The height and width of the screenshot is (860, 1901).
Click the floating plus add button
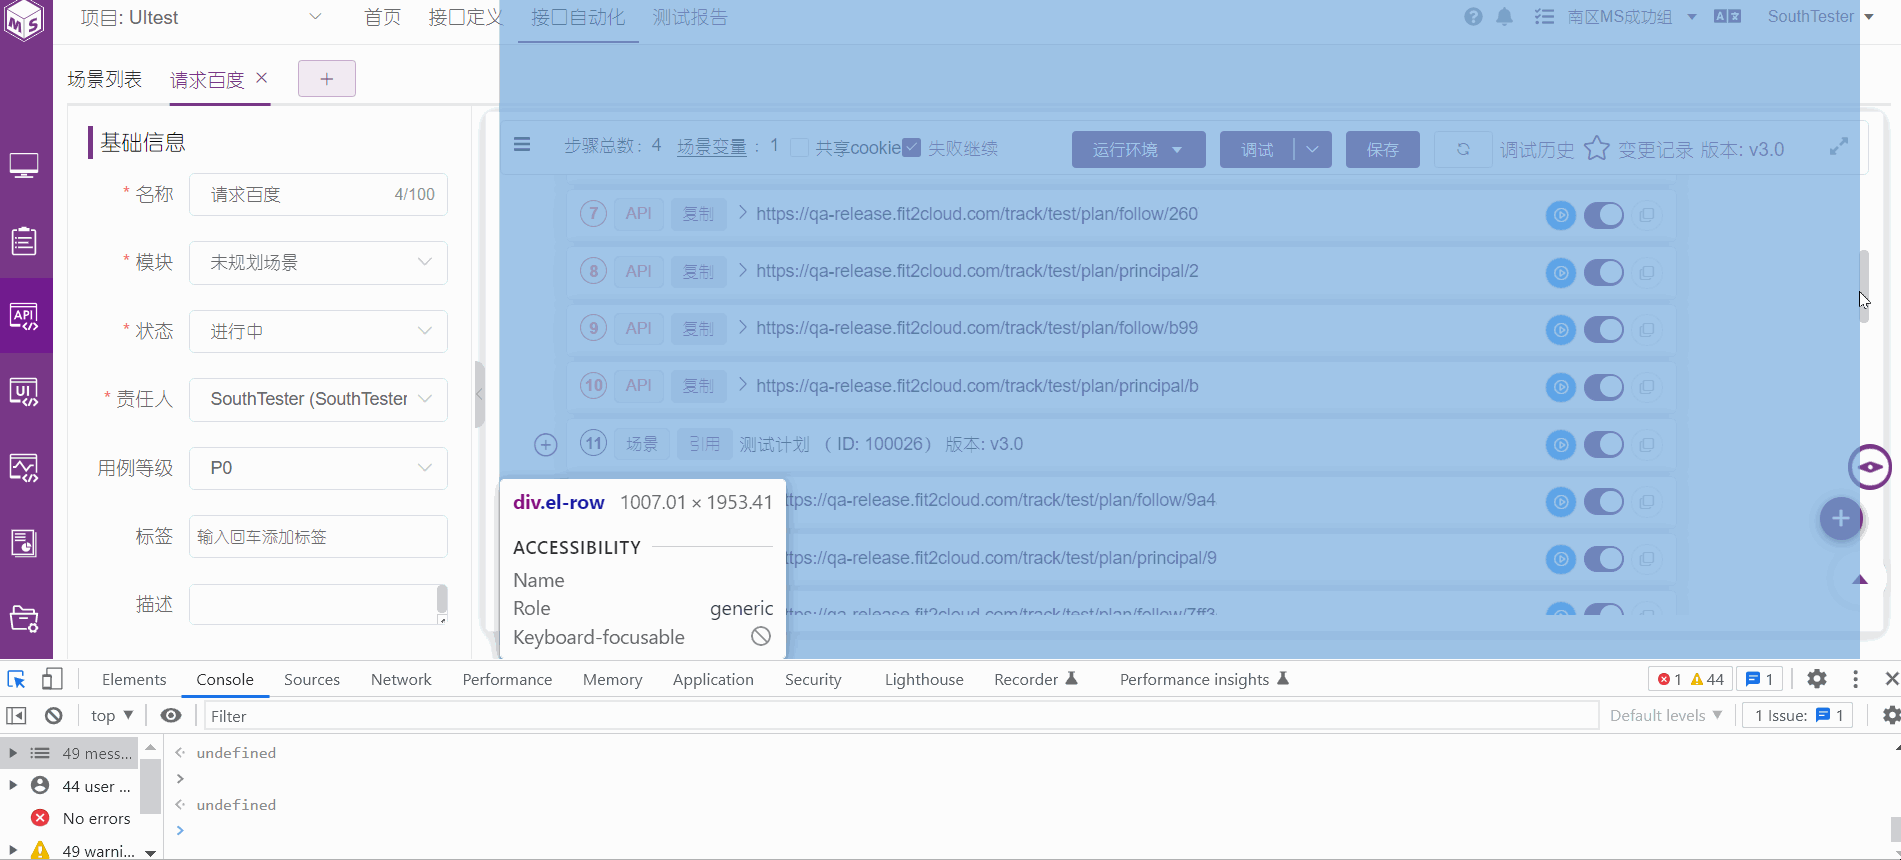(1841, 519)
